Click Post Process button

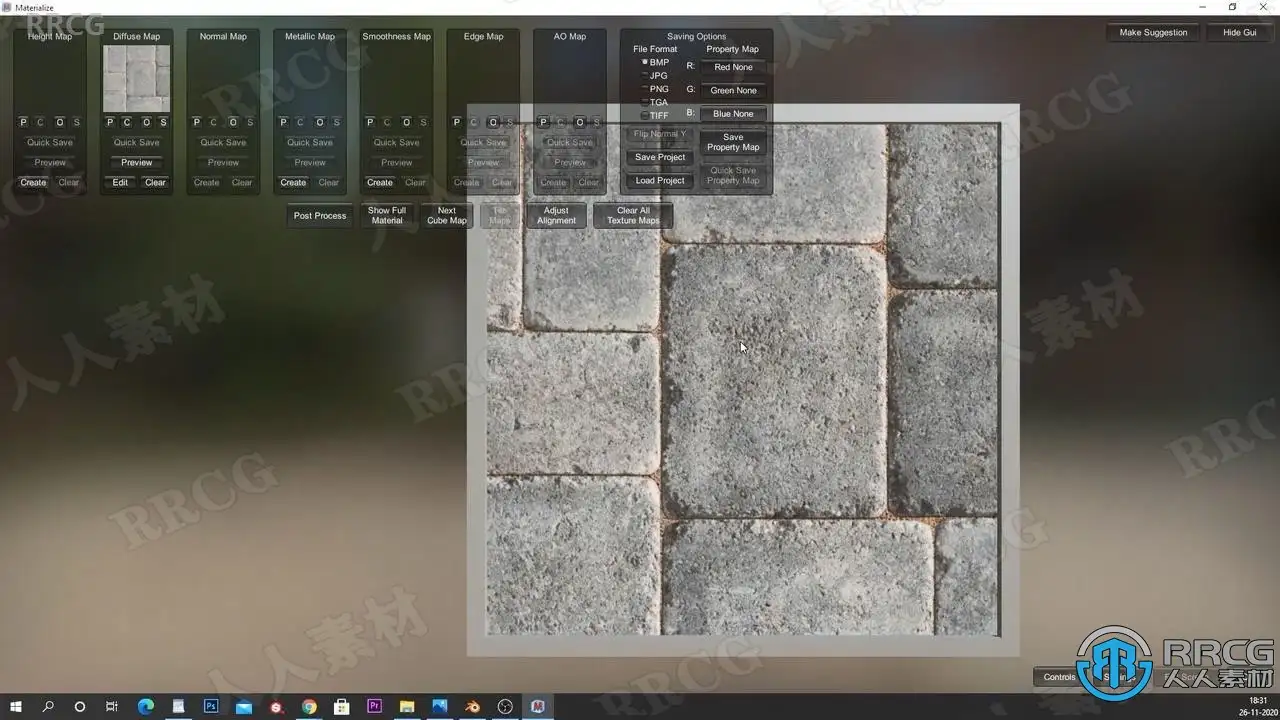320,216
